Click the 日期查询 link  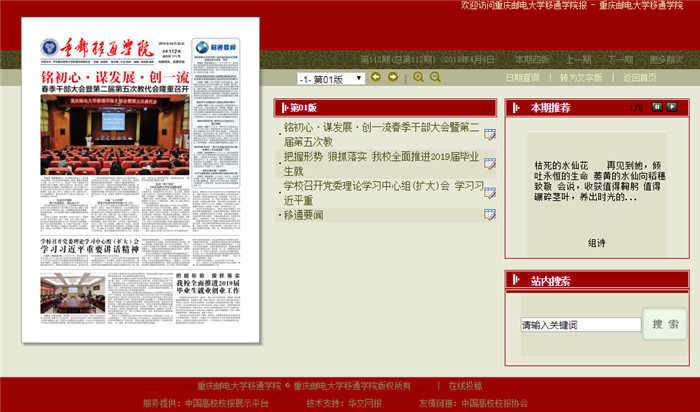[x=522, y=78]
